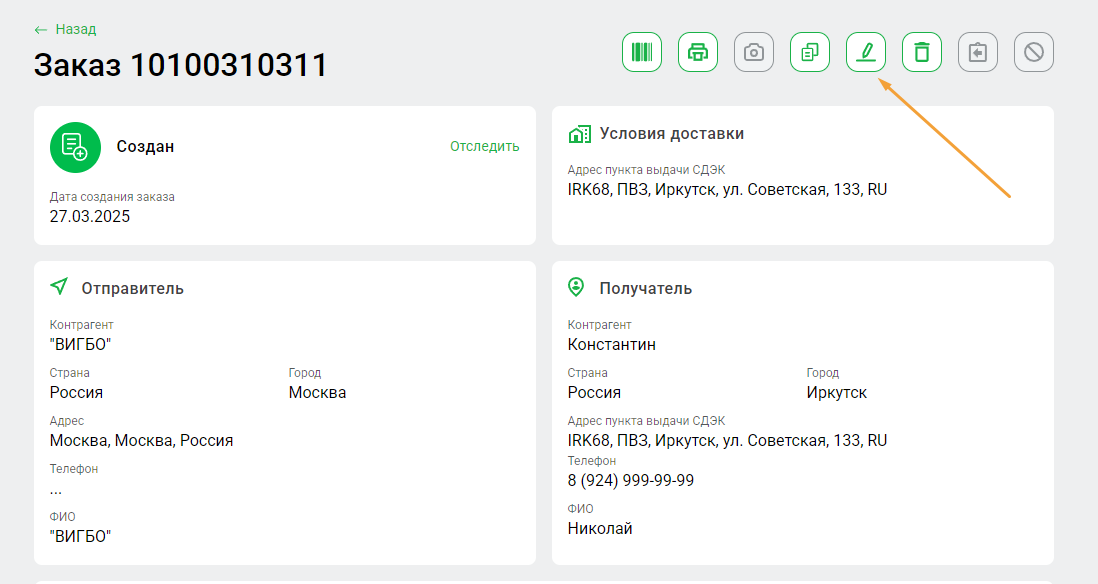Click the Условия доставки building icon

point(578,134)
